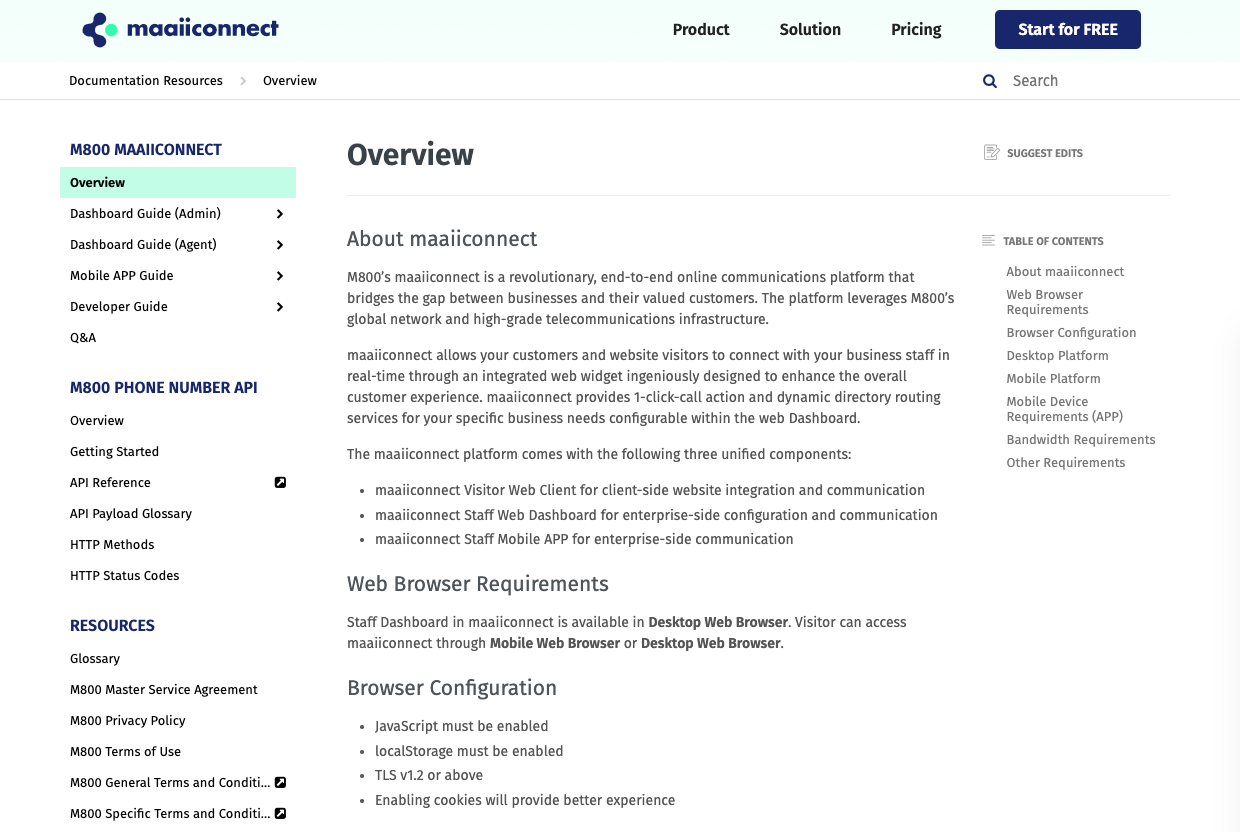Open Dashboard Guide (Admin) page
This screenshot has height=832, width=1240.
[x=145, y=214]
